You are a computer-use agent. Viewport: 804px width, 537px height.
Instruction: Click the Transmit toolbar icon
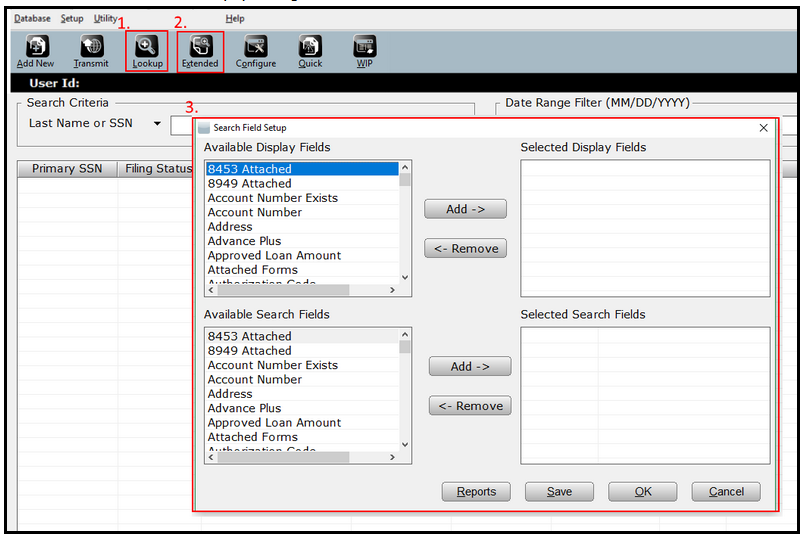pyautogui.click(x=91, y=51)
